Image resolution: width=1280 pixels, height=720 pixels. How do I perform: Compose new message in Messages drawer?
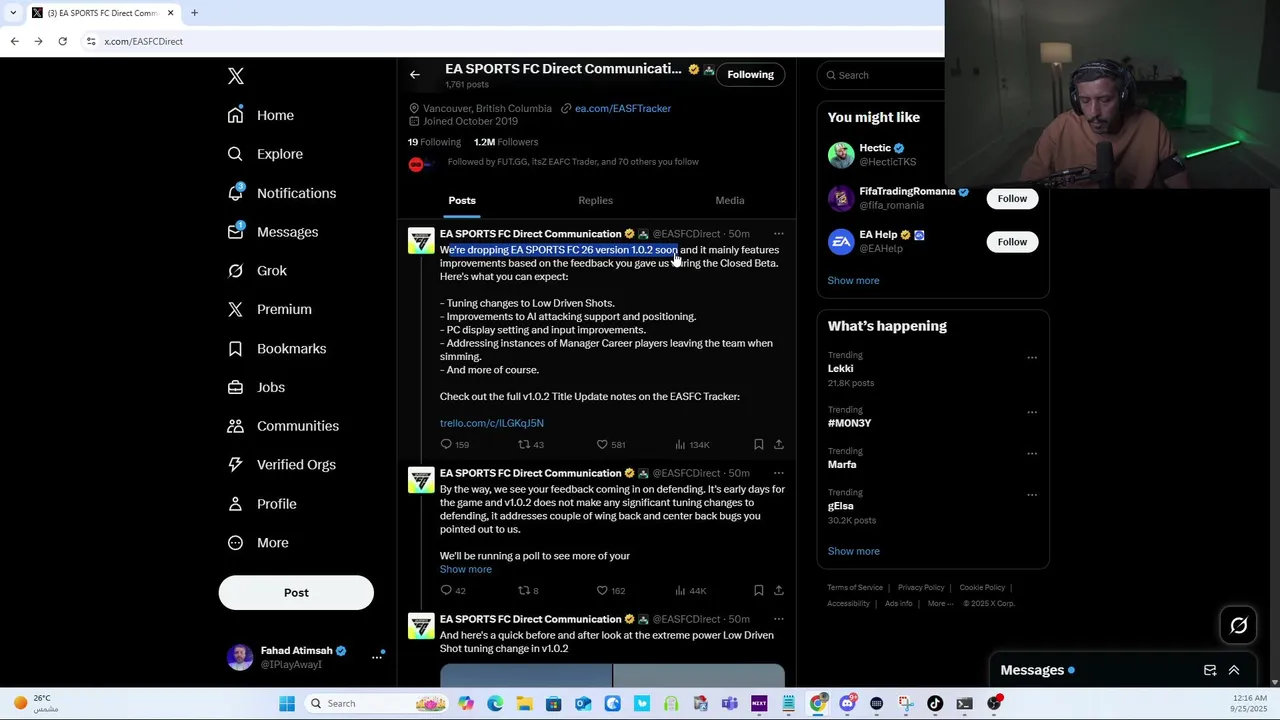click(x=1210, y=671)
